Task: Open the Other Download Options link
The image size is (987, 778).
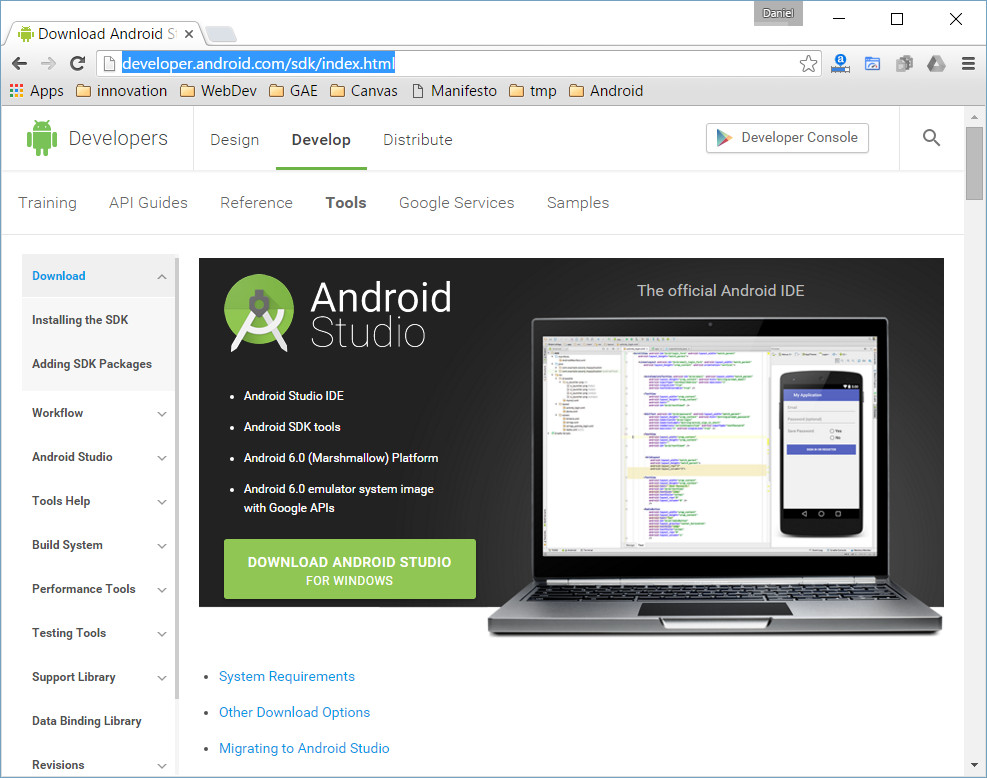Action: pos(295,712)
